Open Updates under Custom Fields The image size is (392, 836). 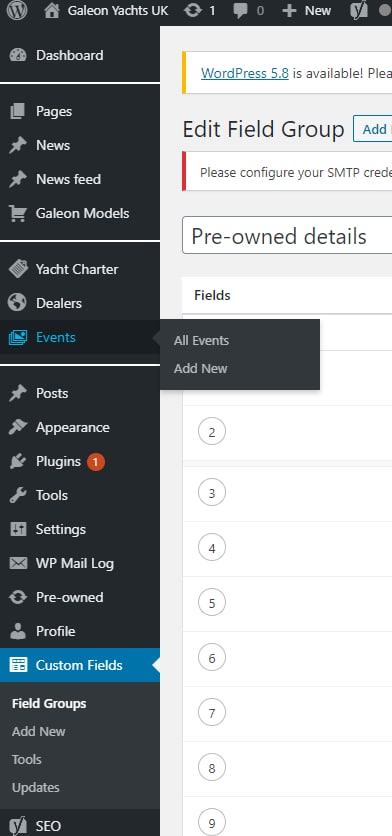36,787
